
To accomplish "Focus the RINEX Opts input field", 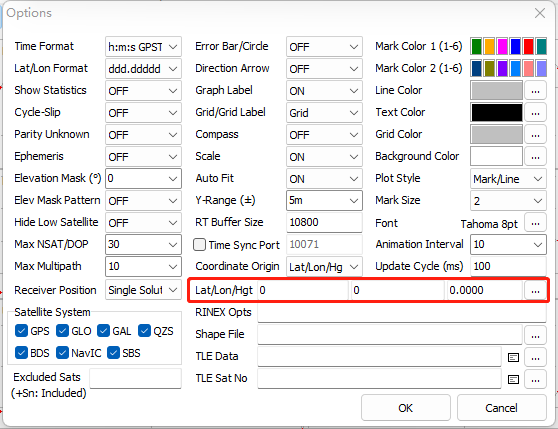I will 402,313.
